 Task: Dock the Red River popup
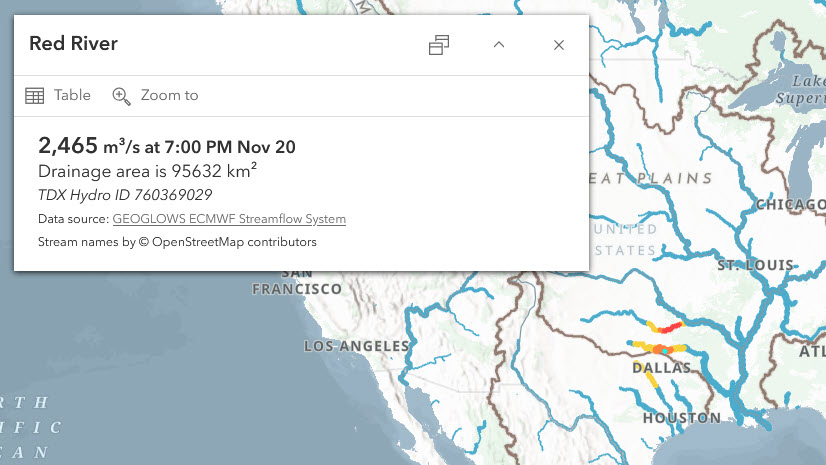point(438,45)
